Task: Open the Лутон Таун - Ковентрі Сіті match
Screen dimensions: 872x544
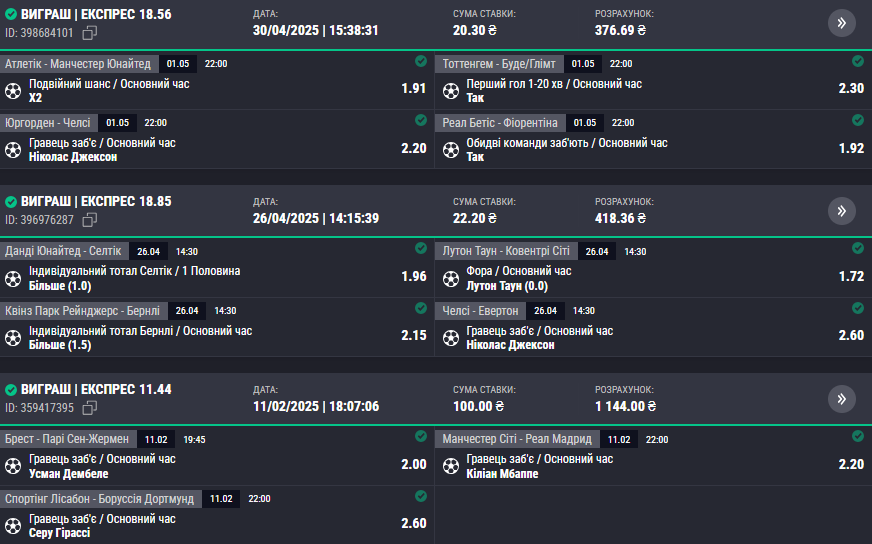Action: click(506, 251)
